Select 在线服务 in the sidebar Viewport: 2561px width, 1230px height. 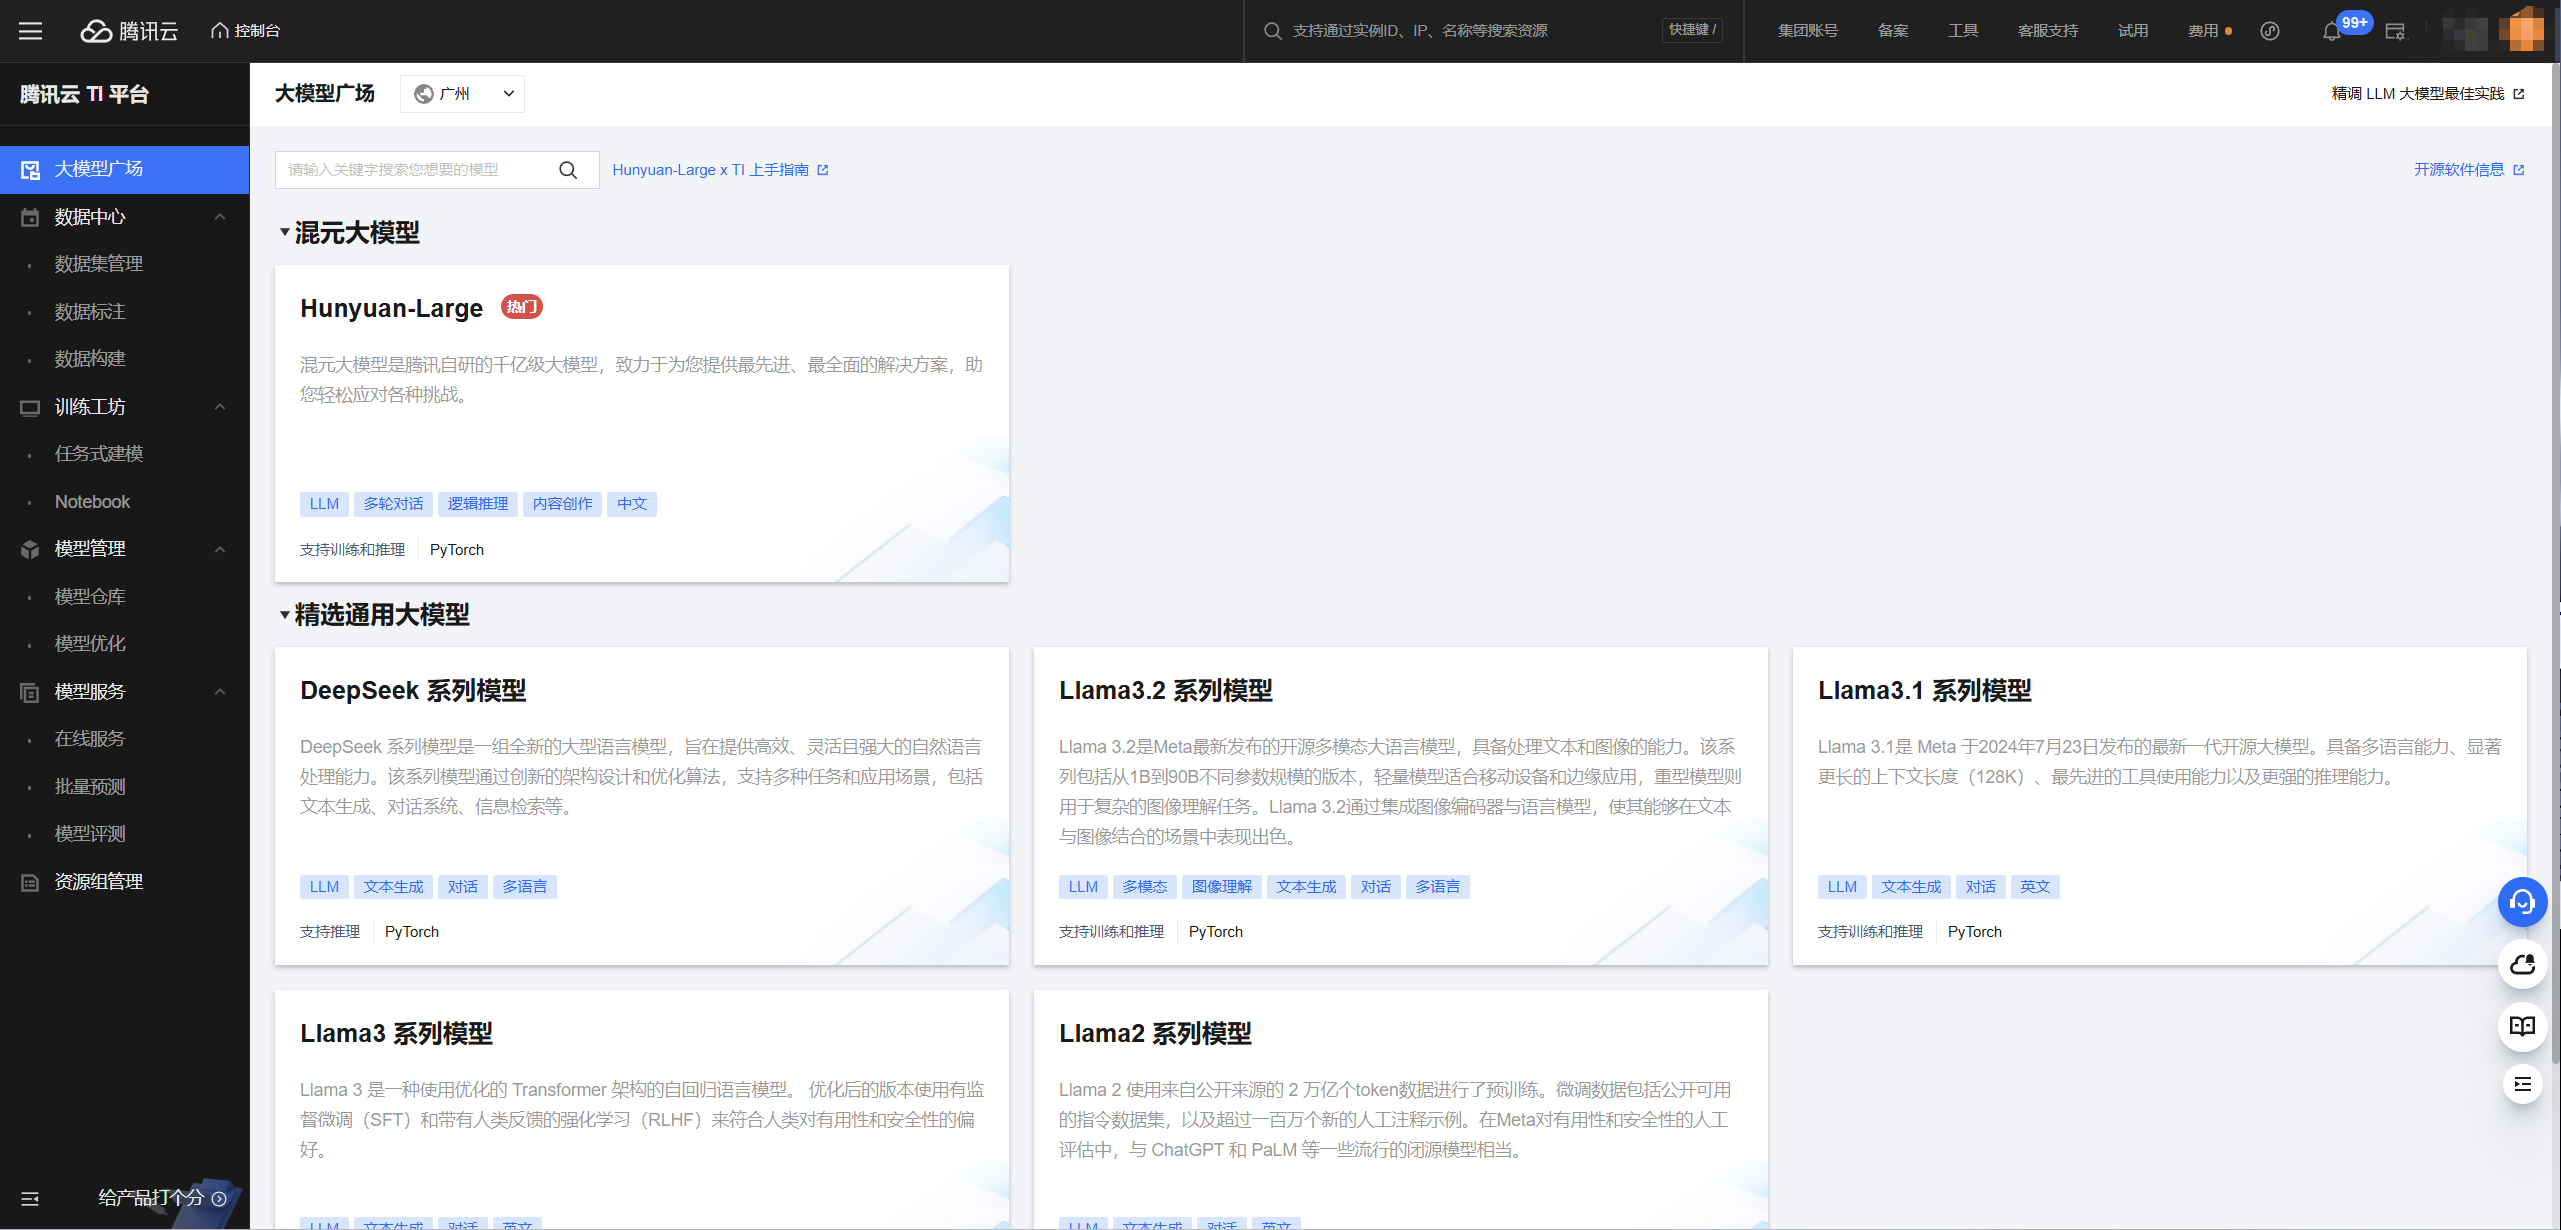(x=90, y=739)
